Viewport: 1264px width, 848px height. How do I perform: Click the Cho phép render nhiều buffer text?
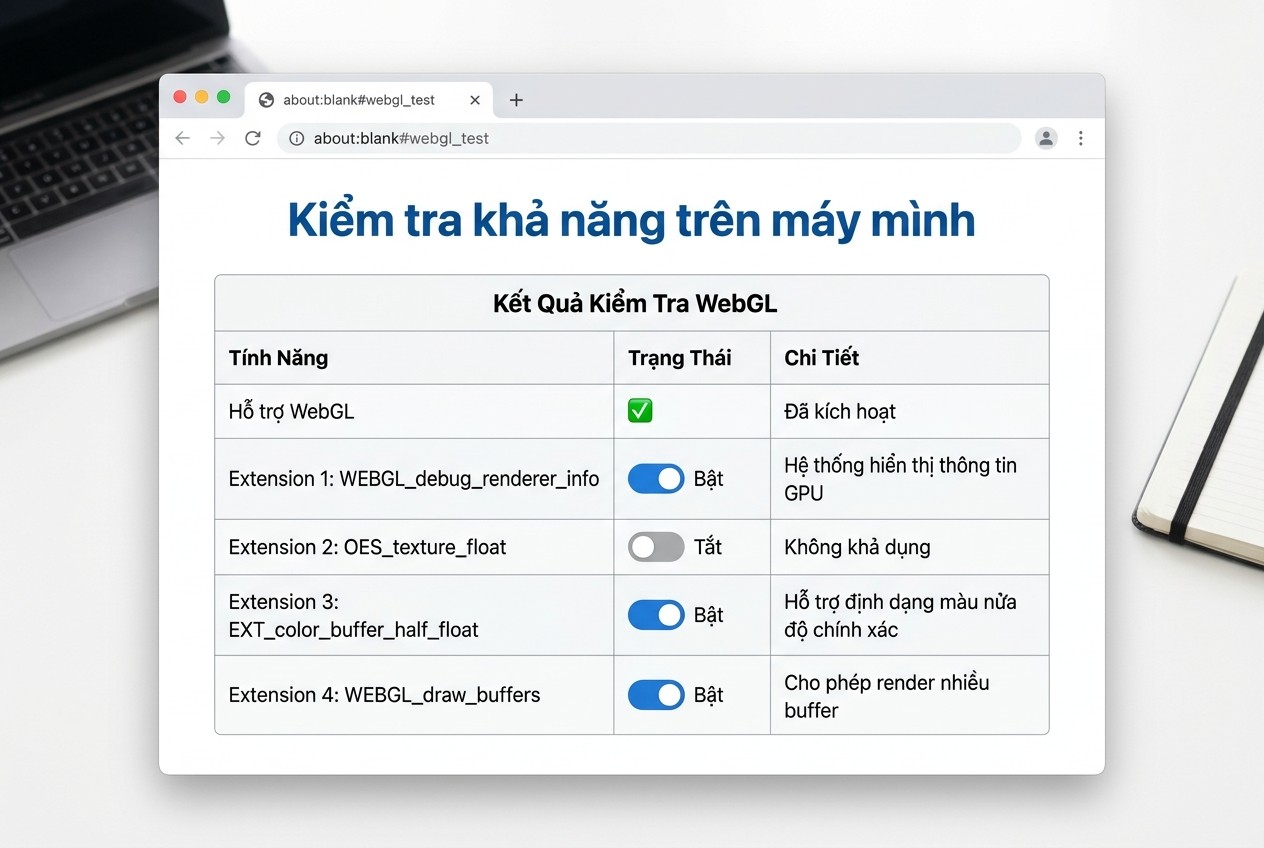click(x=887, y=696)
